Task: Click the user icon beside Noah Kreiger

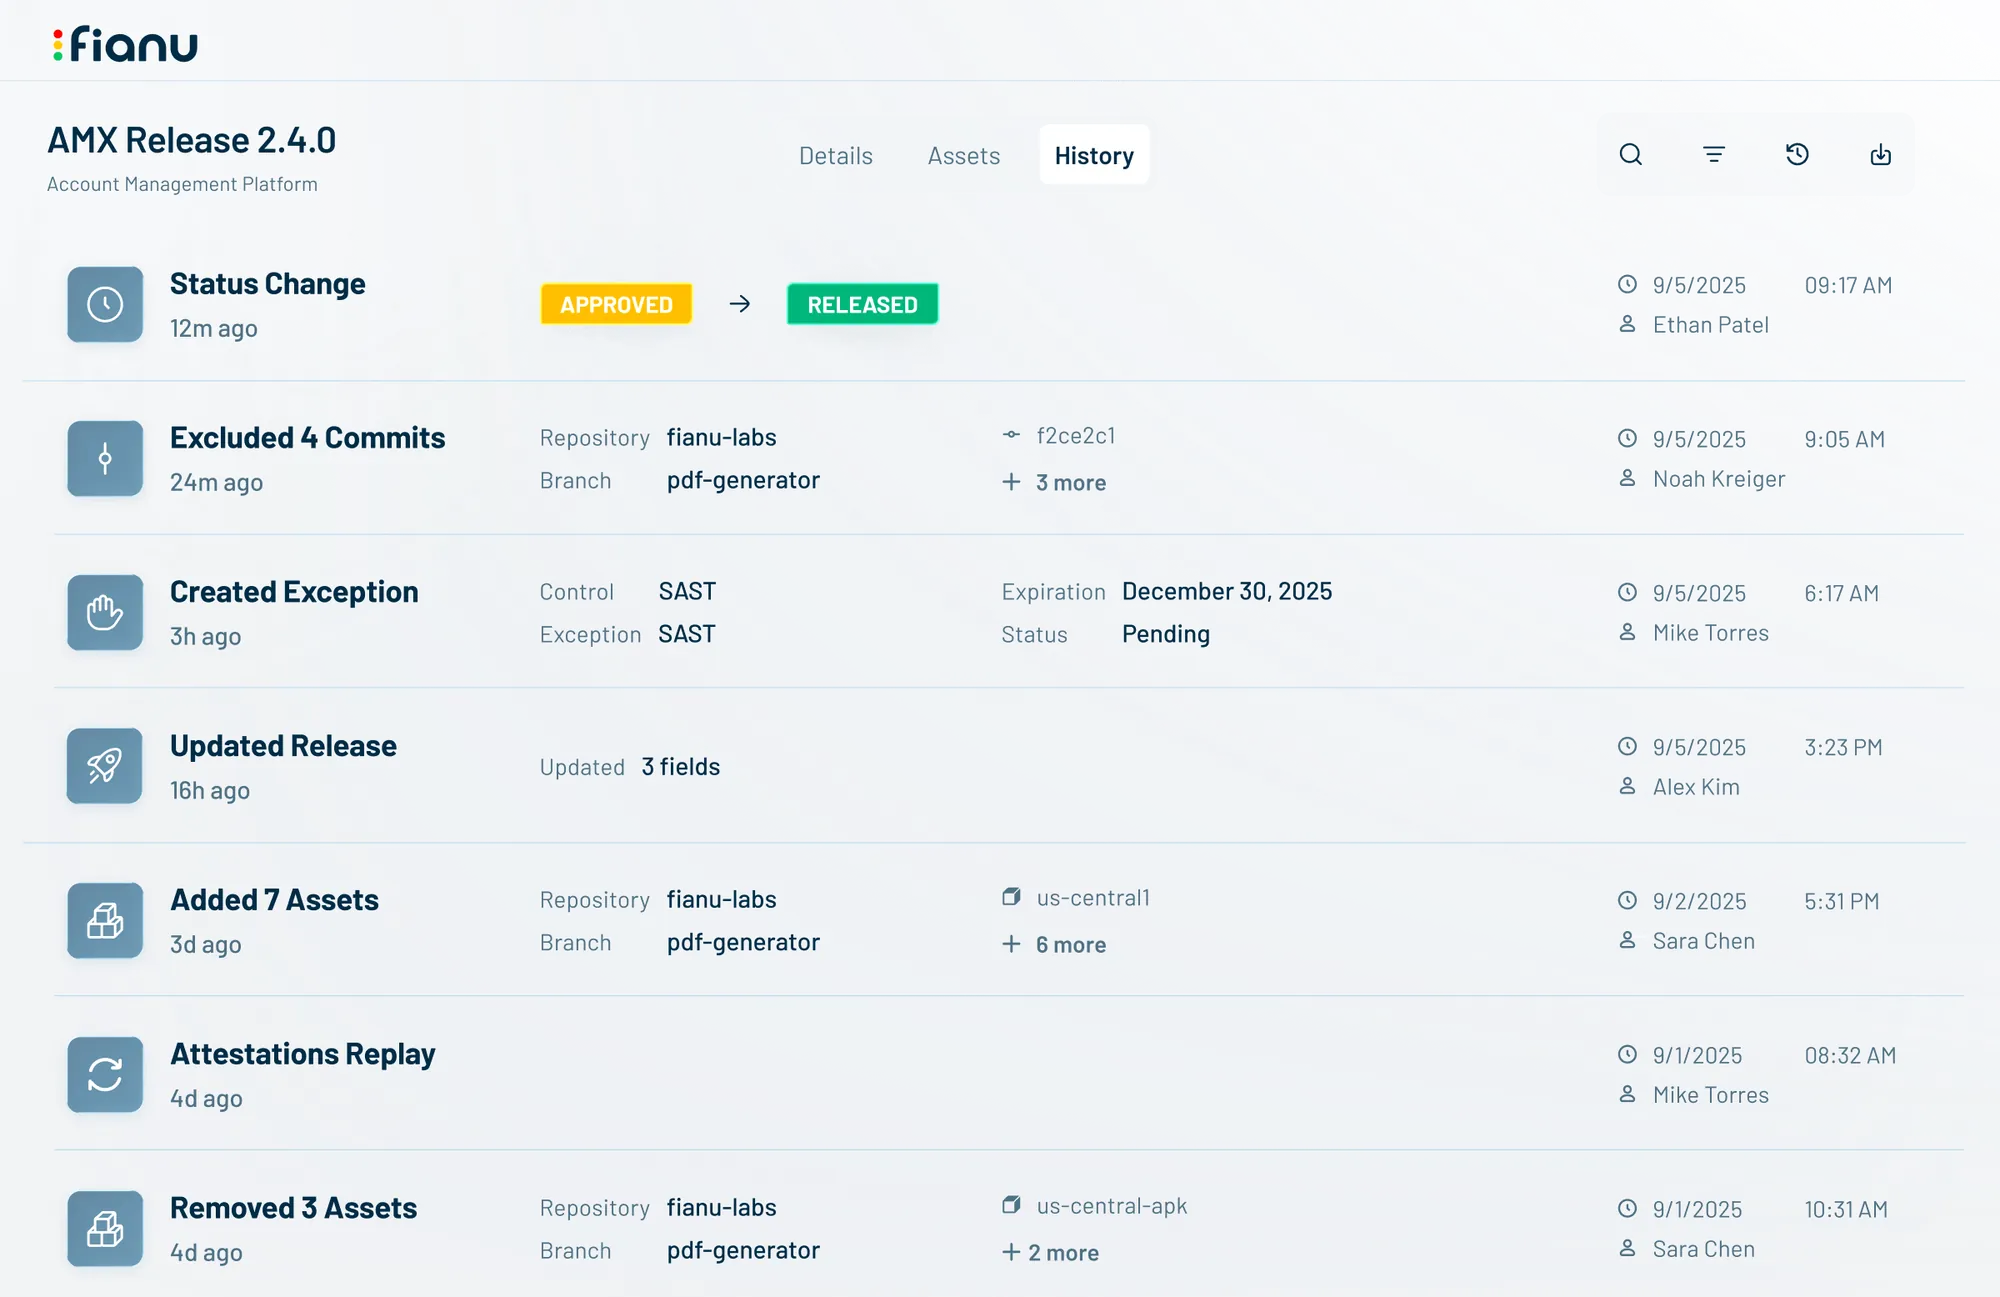Action: click(1627, 478)
